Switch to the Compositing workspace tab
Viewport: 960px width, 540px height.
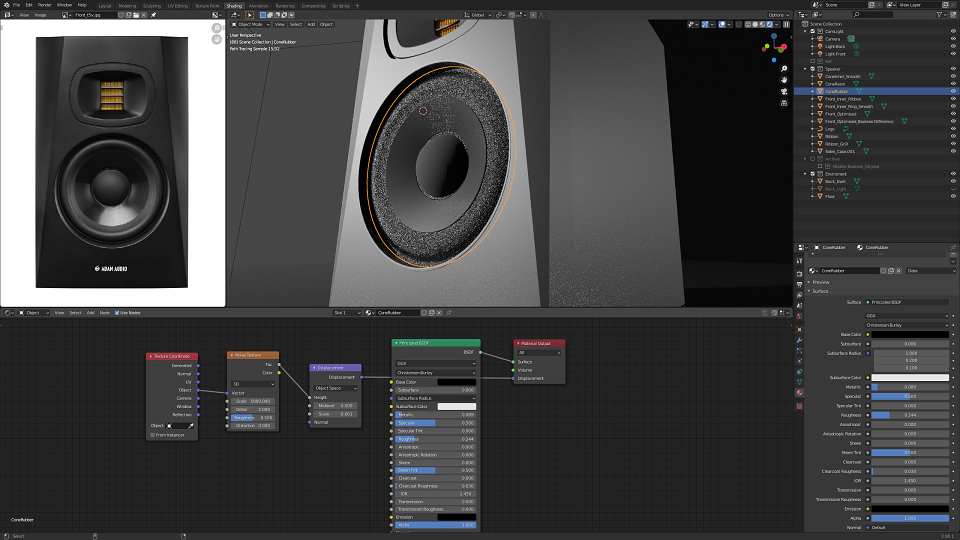click(x=313, y=6)
